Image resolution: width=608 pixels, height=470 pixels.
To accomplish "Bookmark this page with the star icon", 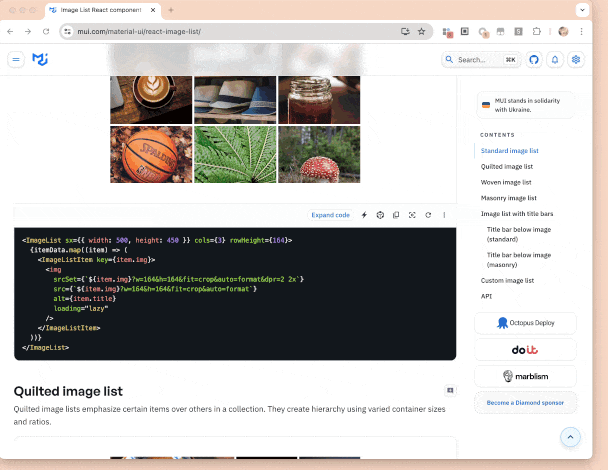I will [421, 31].
